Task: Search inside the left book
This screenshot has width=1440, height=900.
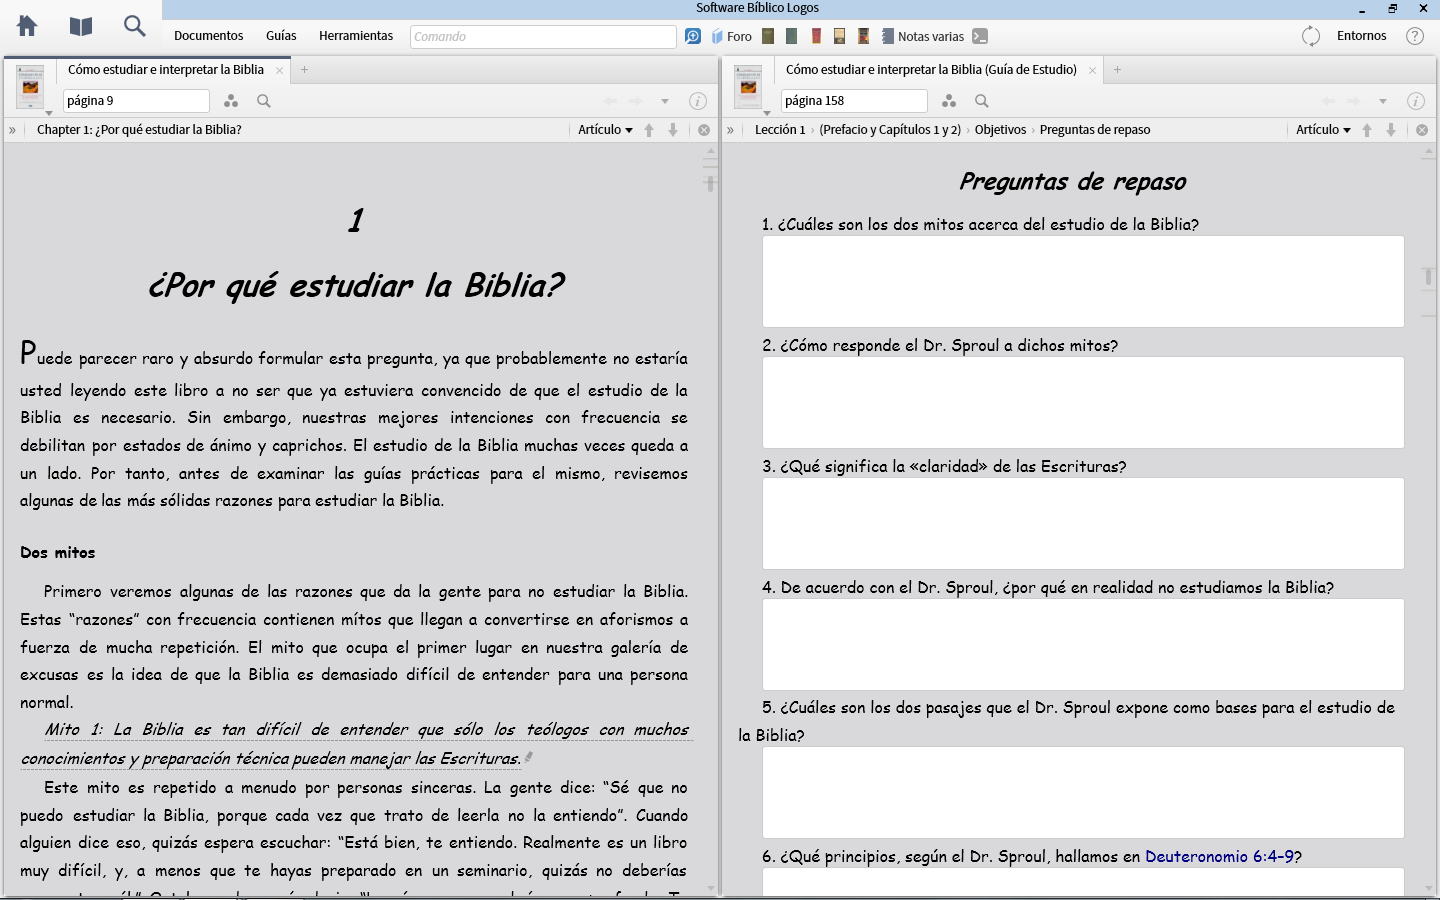Action: pos(264,101)
